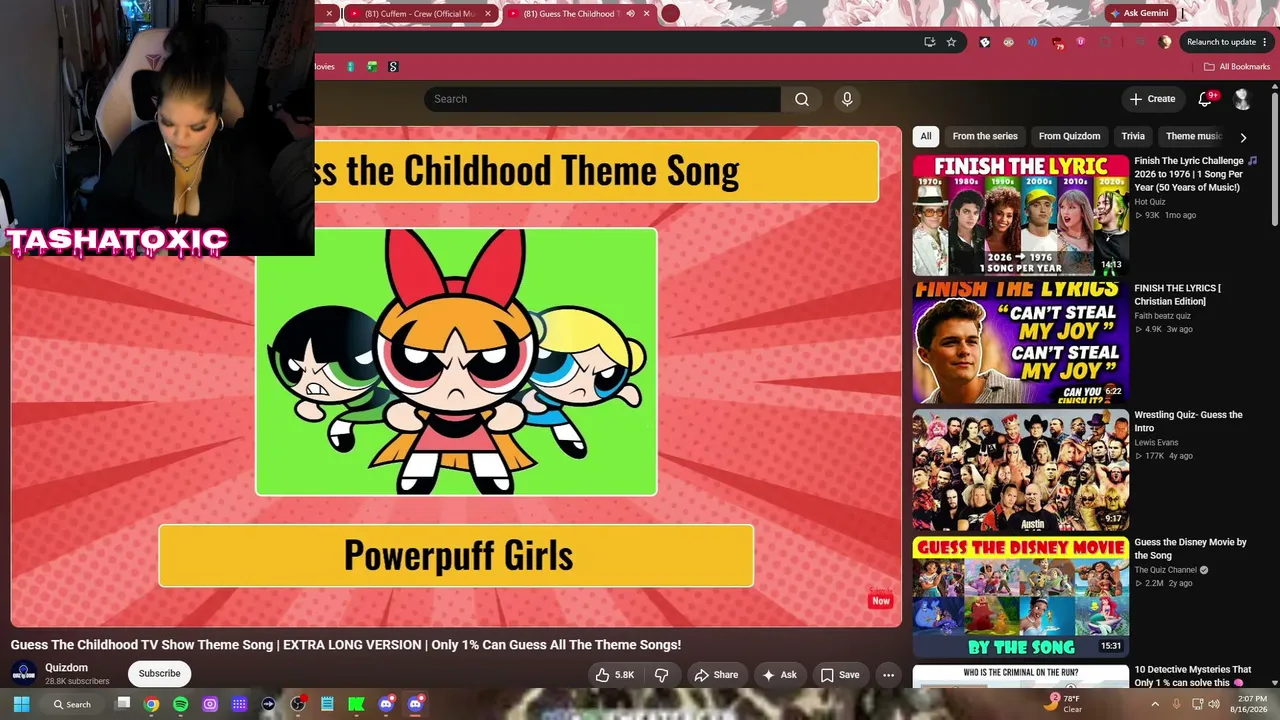
Task: Open Finish The Lyric Challenge video thumbnail
Action: point(1020,215)
